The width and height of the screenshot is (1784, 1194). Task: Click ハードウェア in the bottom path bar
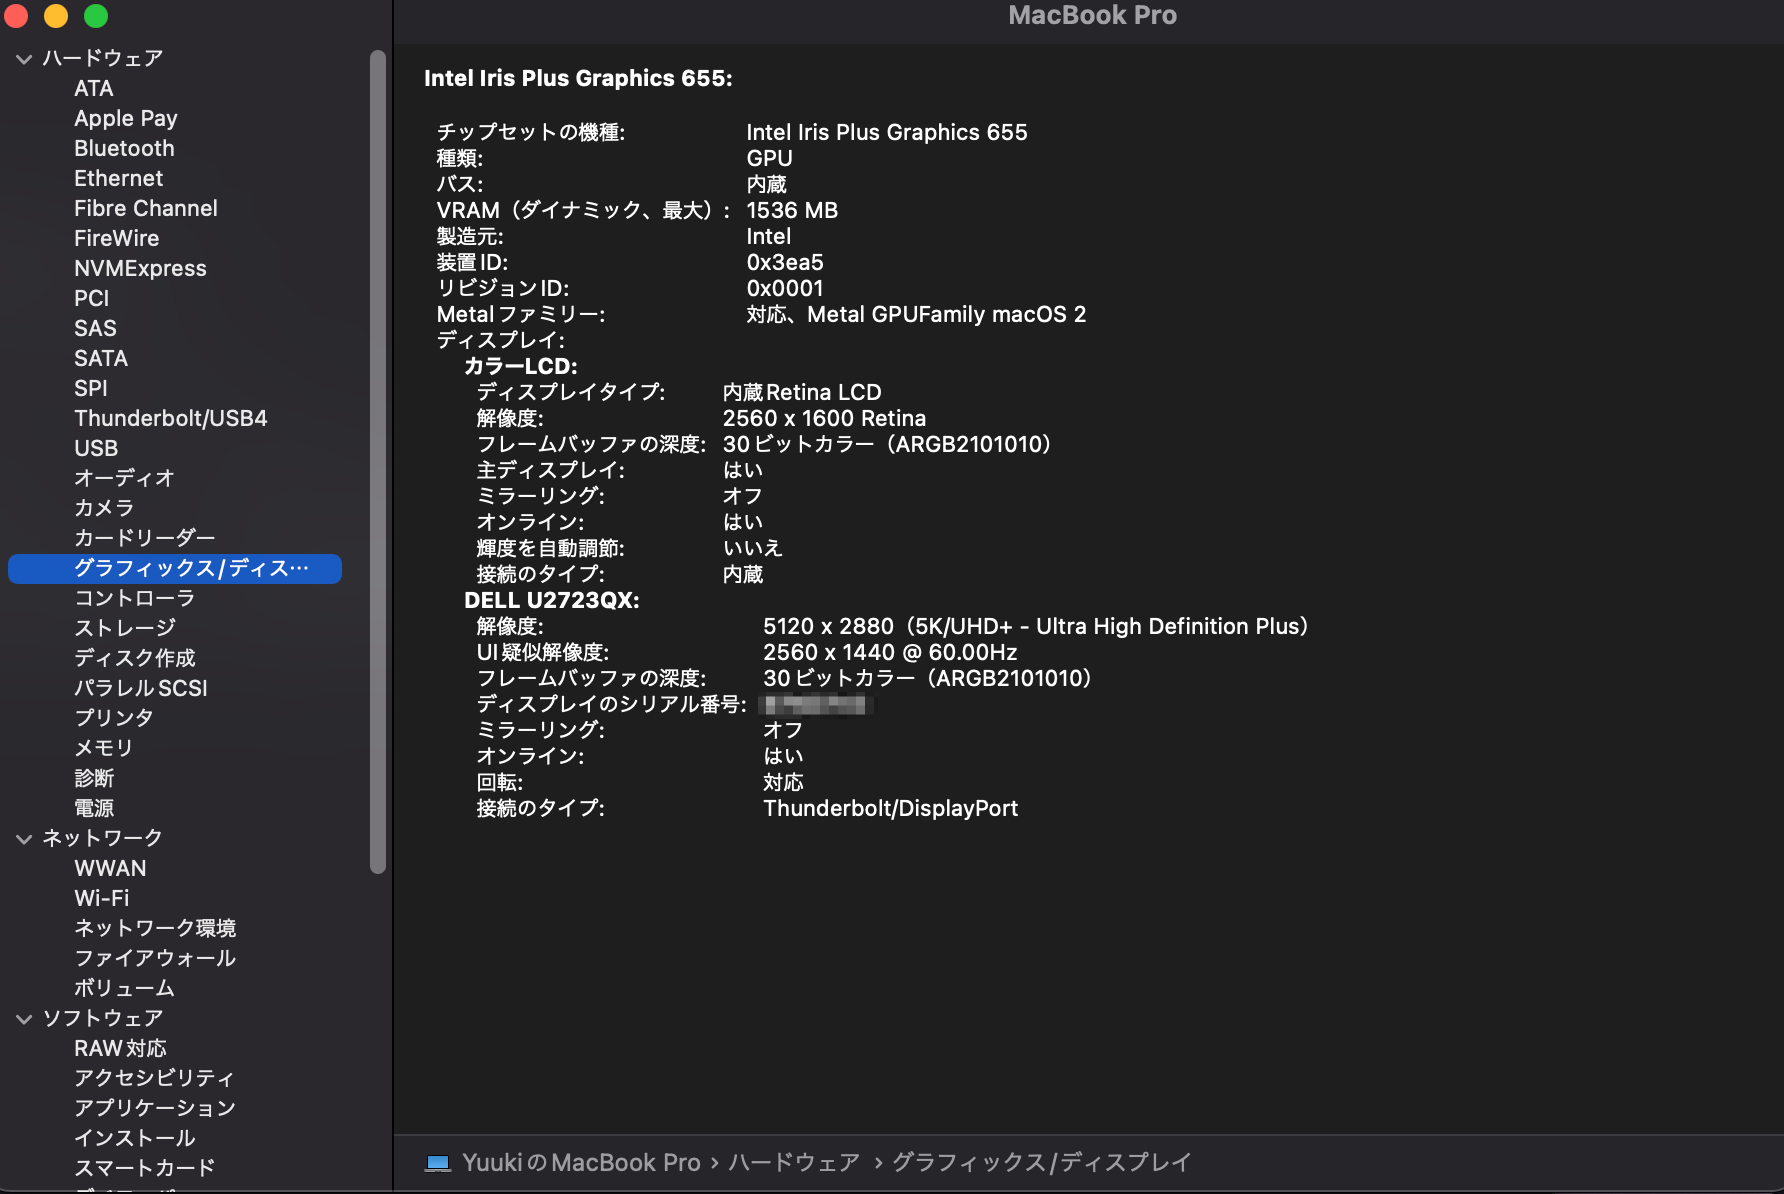[794, 1163]
